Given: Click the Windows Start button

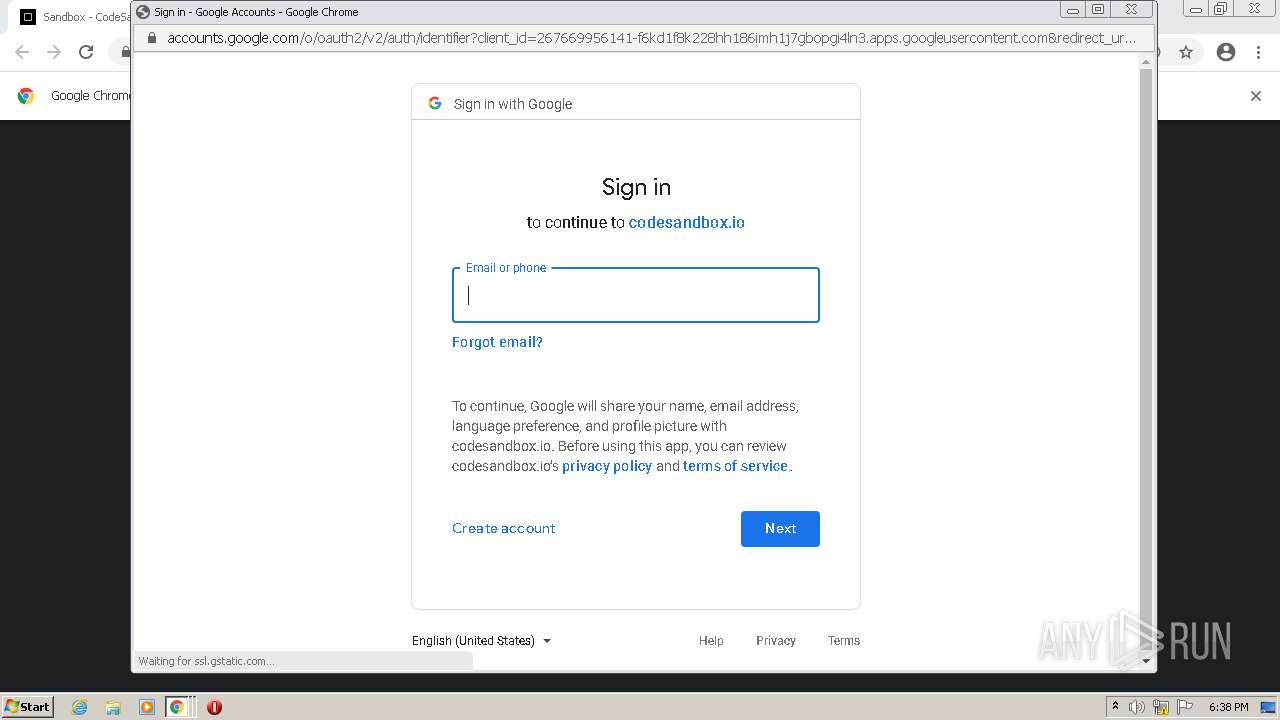Looking at the screenshot, I should tap(27, 706).
